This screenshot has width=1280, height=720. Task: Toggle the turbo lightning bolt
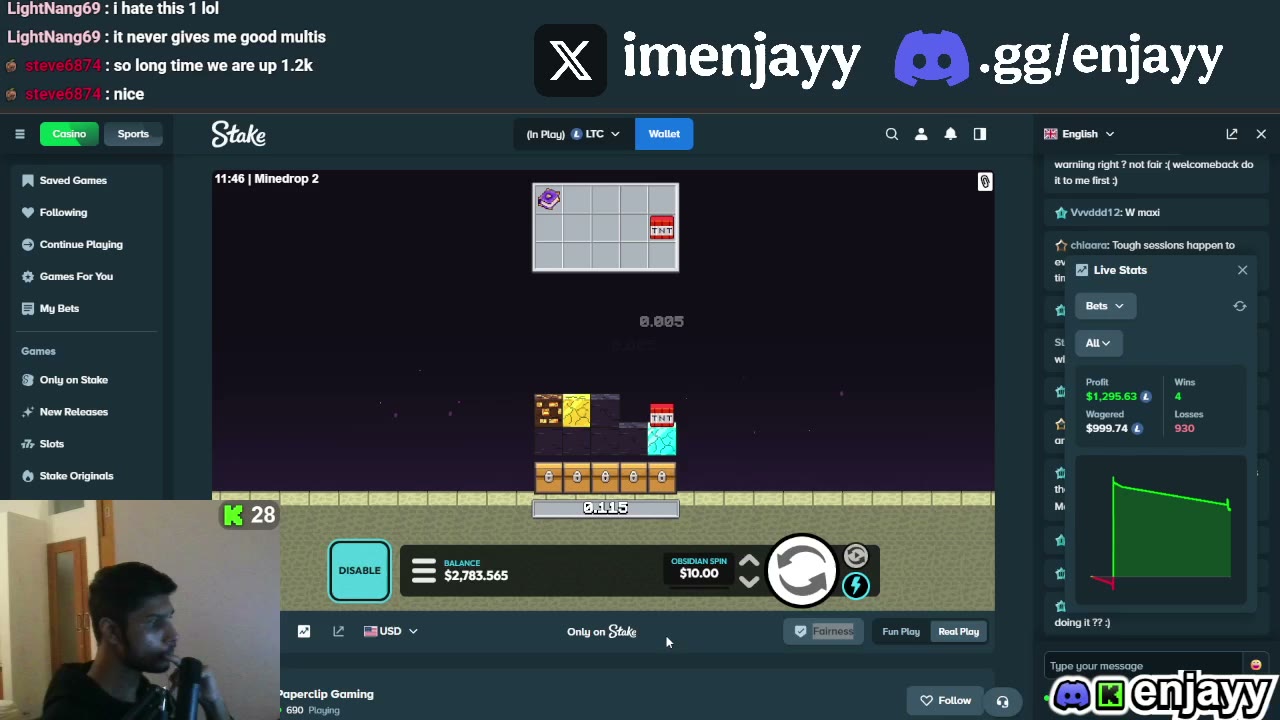[856, 586]
